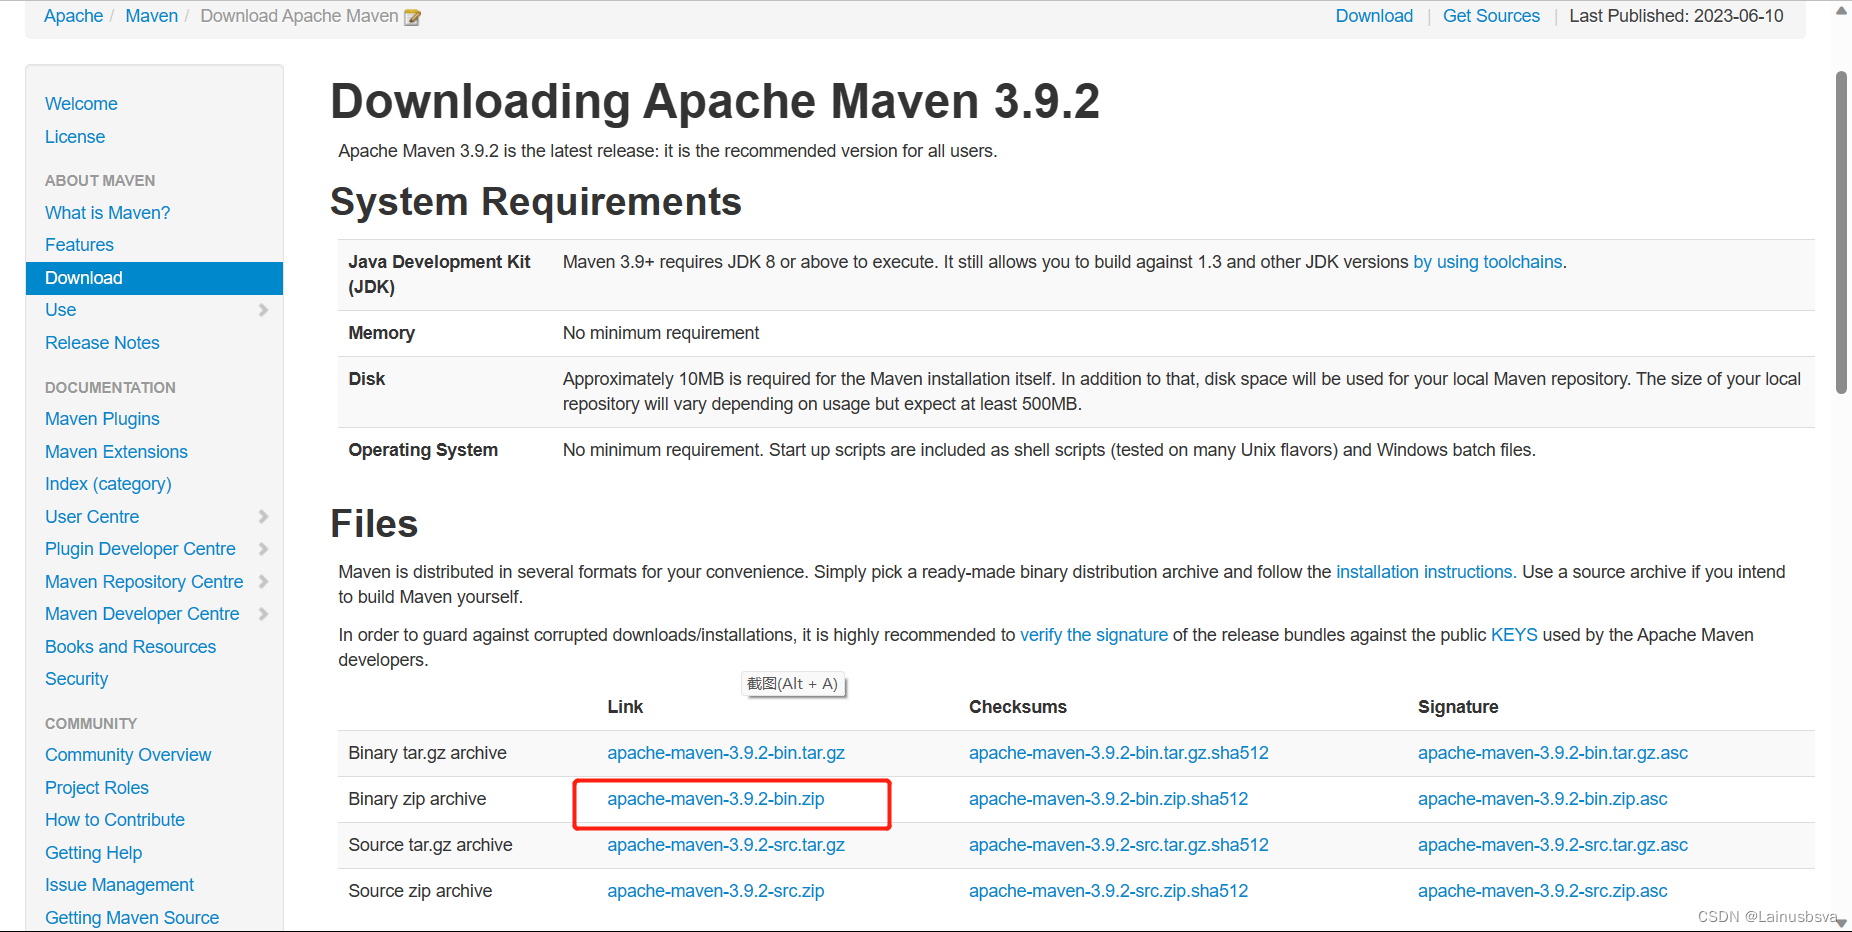Download apache-maven-3.9.2-bin.zip
1852x932 pixels.
pyautogui.click(x=716, y=799)
